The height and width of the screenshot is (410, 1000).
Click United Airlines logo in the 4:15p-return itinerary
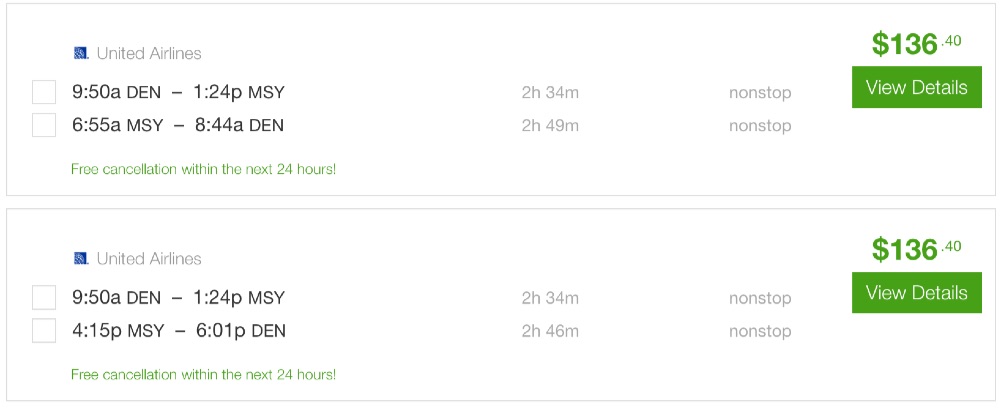[x=81, y=259]
